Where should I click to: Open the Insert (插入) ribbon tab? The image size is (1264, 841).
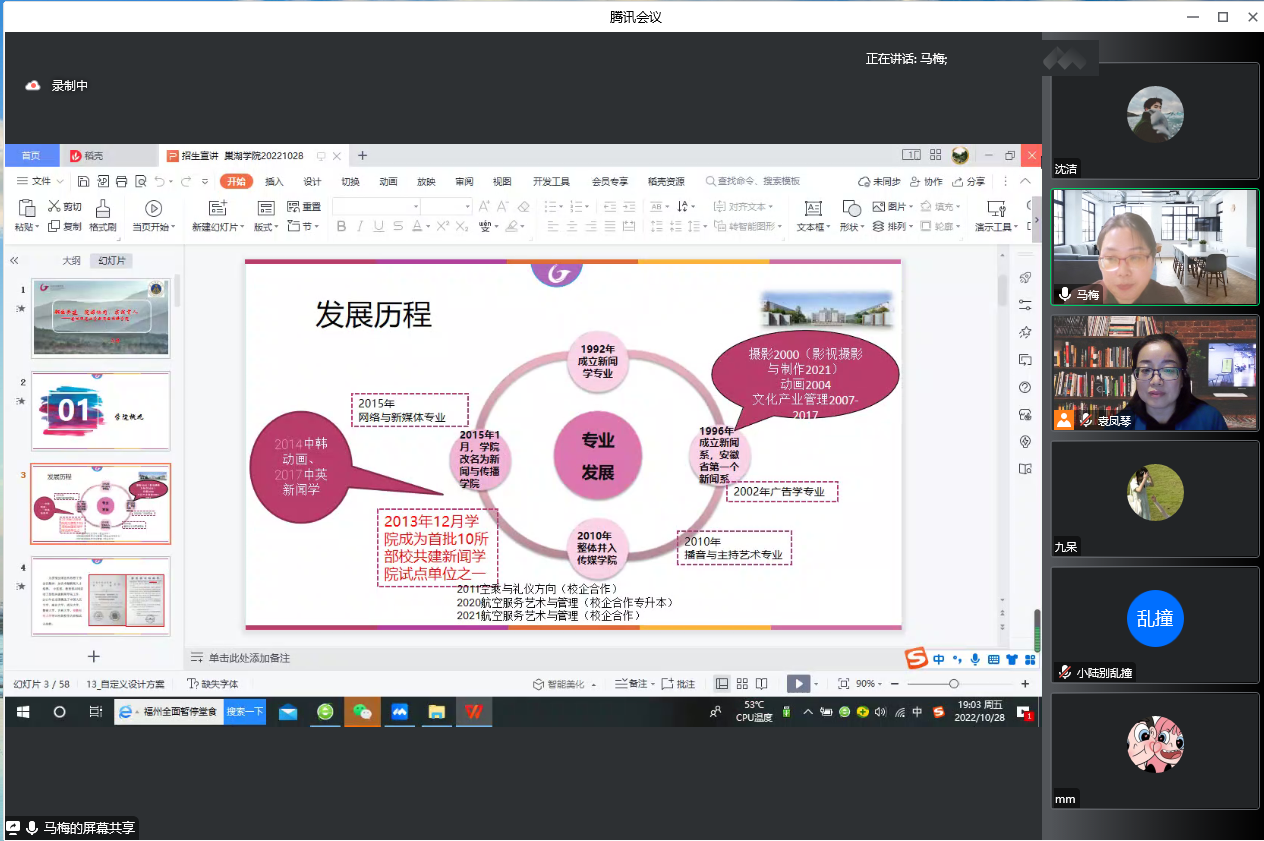(274, 182)
